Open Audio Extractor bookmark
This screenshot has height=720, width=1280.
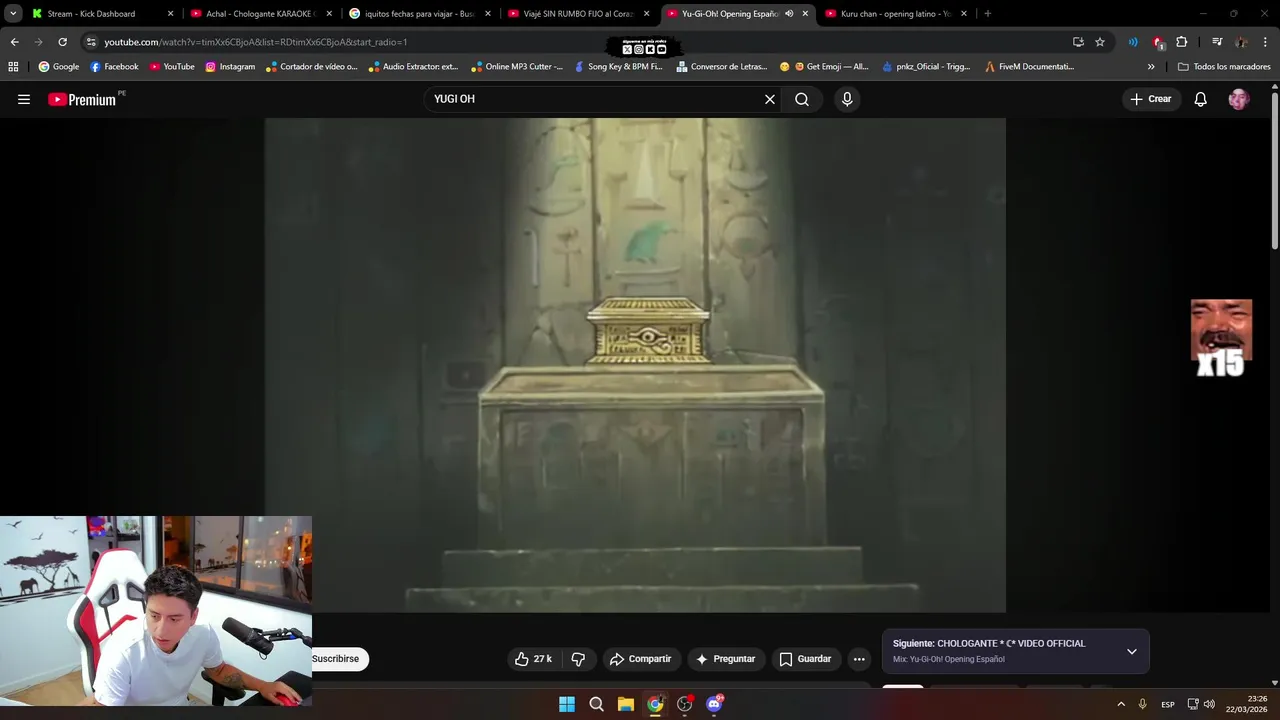pos(413,67)
